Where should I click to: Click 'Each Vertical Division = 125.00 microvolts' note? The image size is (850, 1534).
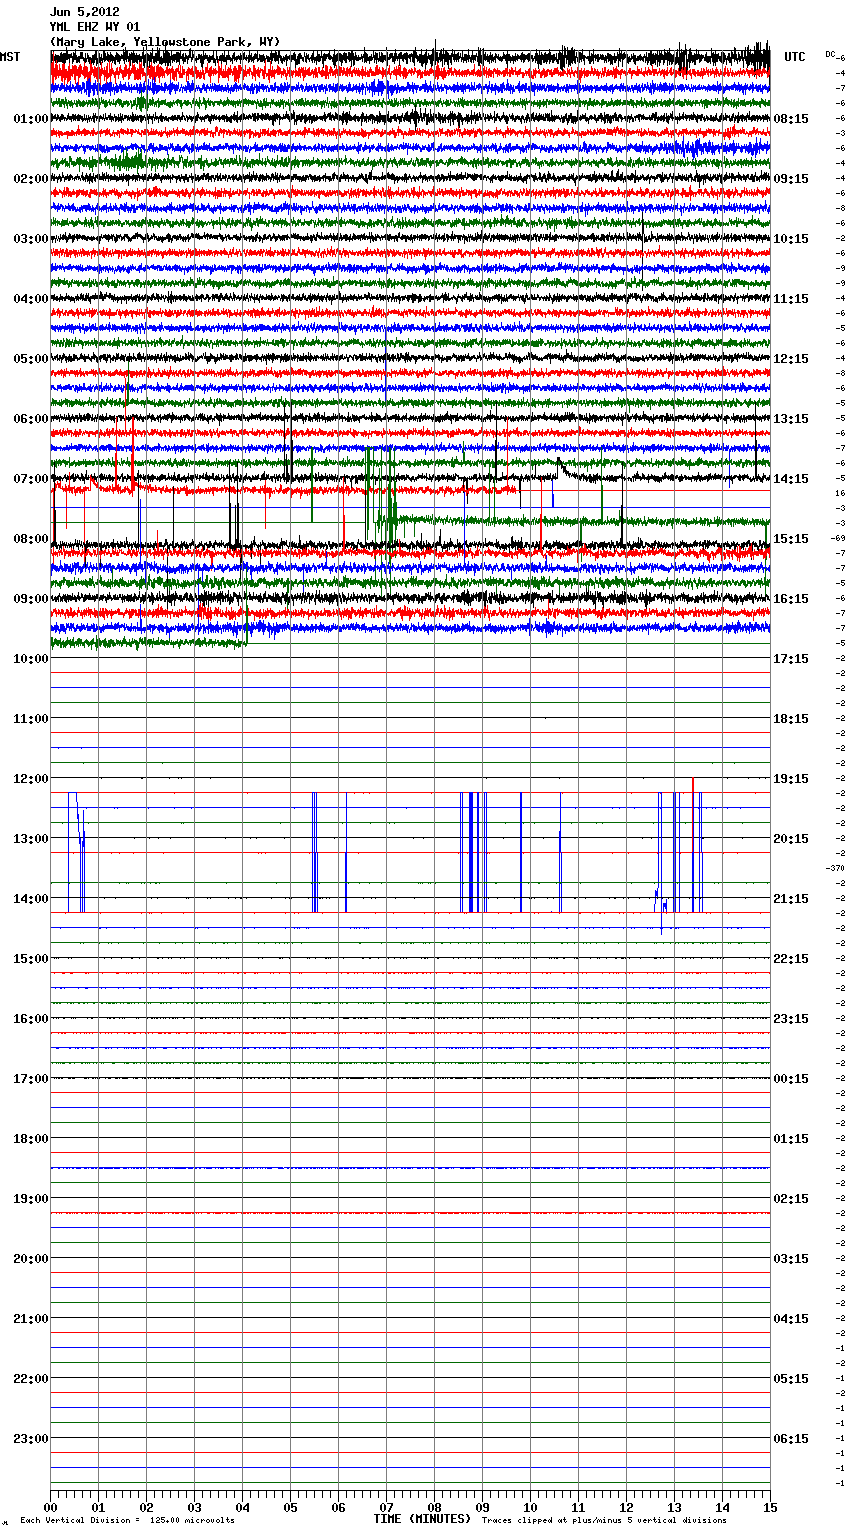pos(128,1521)
